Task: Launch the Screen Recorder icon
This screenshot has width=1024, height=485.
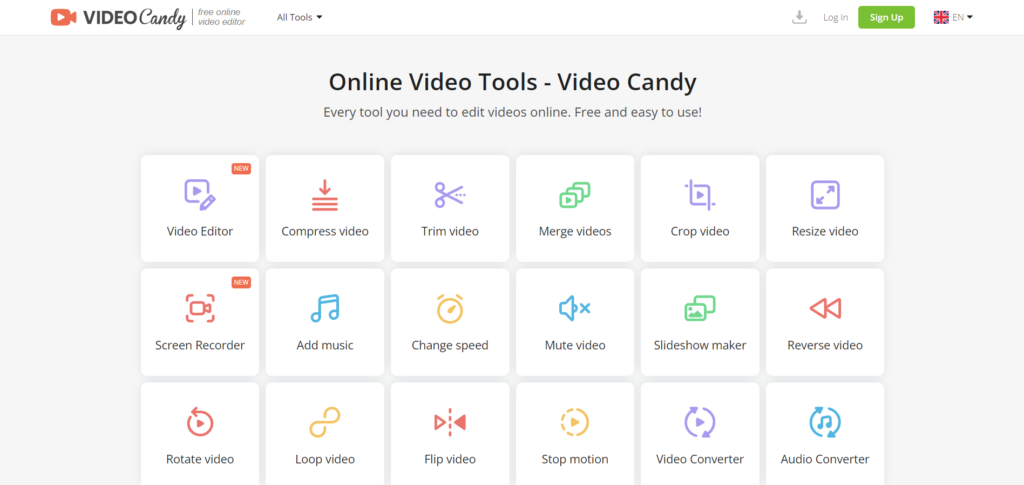Action: tap(200, 308)
